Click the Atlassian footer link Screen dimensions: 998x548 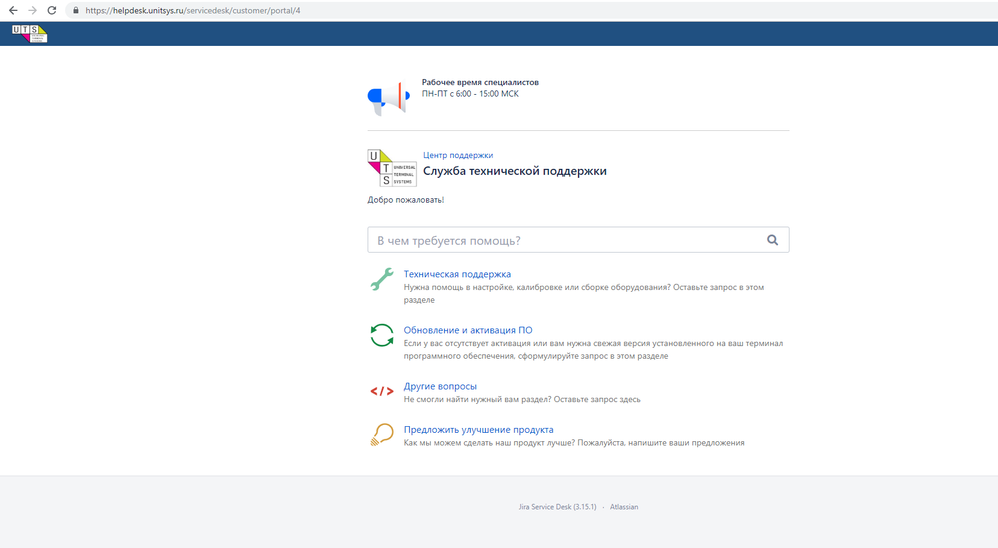point(624,507)
